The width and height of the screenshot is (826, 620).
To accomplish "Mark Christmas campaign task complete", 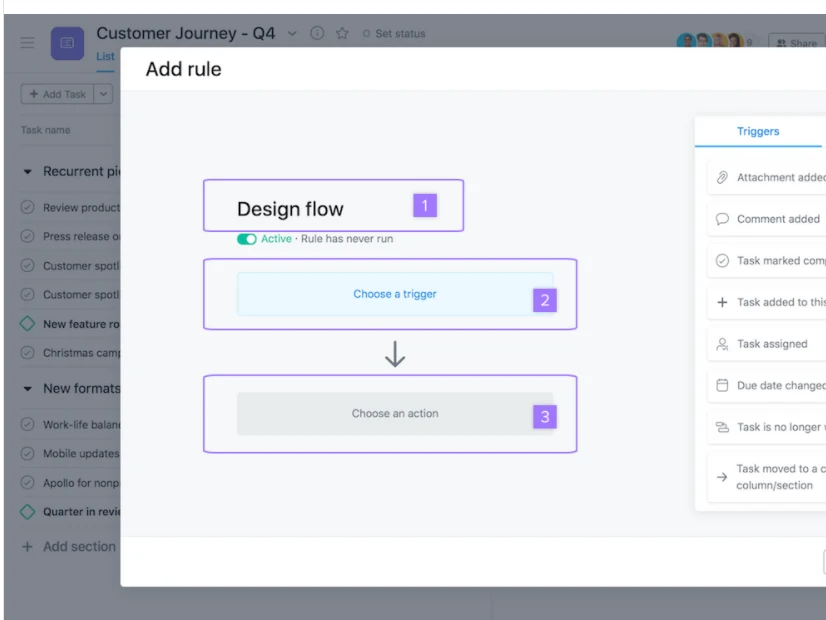I will click(x=27, y=352).
